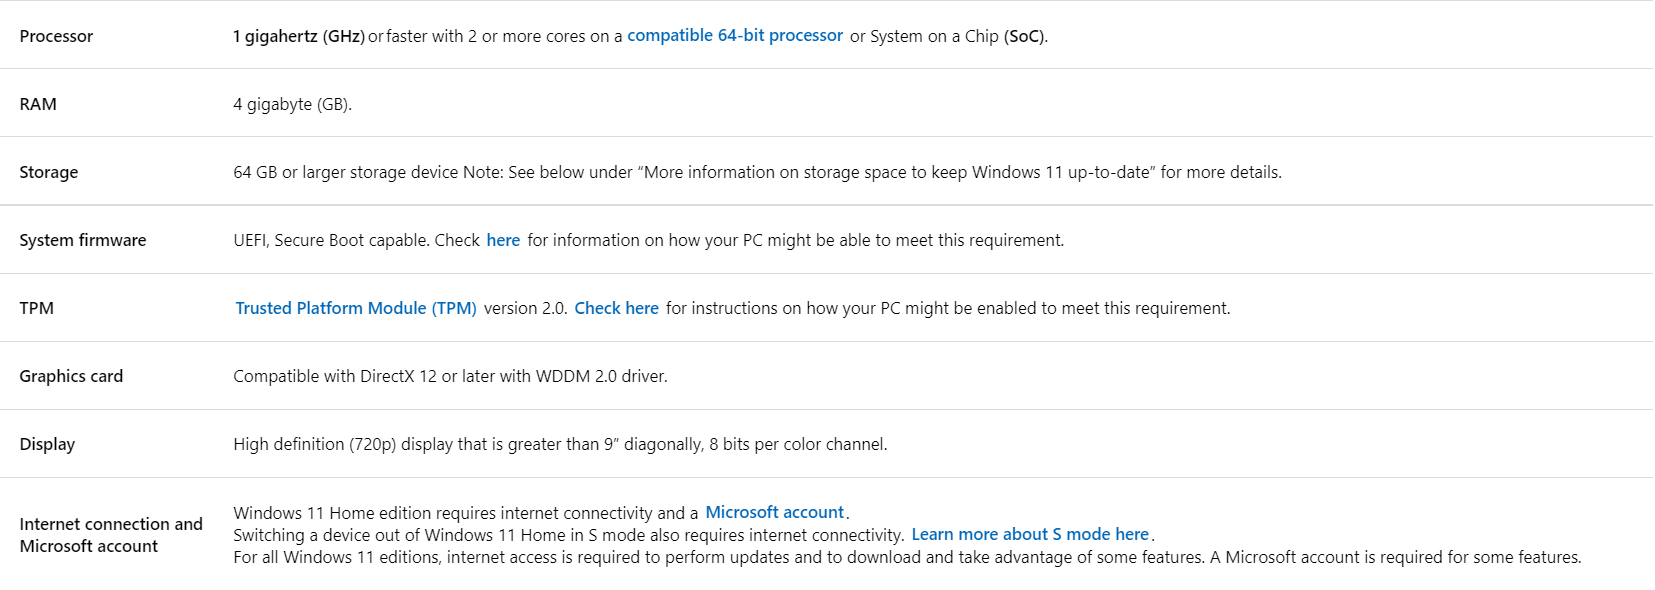Image resolution: width=1655 pixels, height=590 pixels.
Task: Click the High definition (720p) display text
Action: [560, 444]
